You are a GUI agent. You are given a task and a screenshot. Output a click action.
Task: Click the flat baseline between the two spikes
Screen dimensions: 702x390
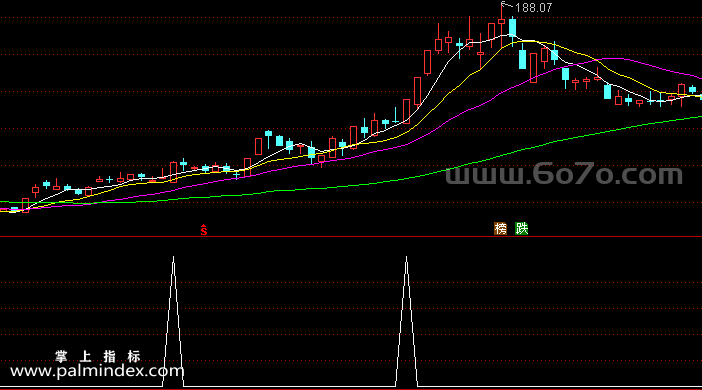(x=290, y=386)
